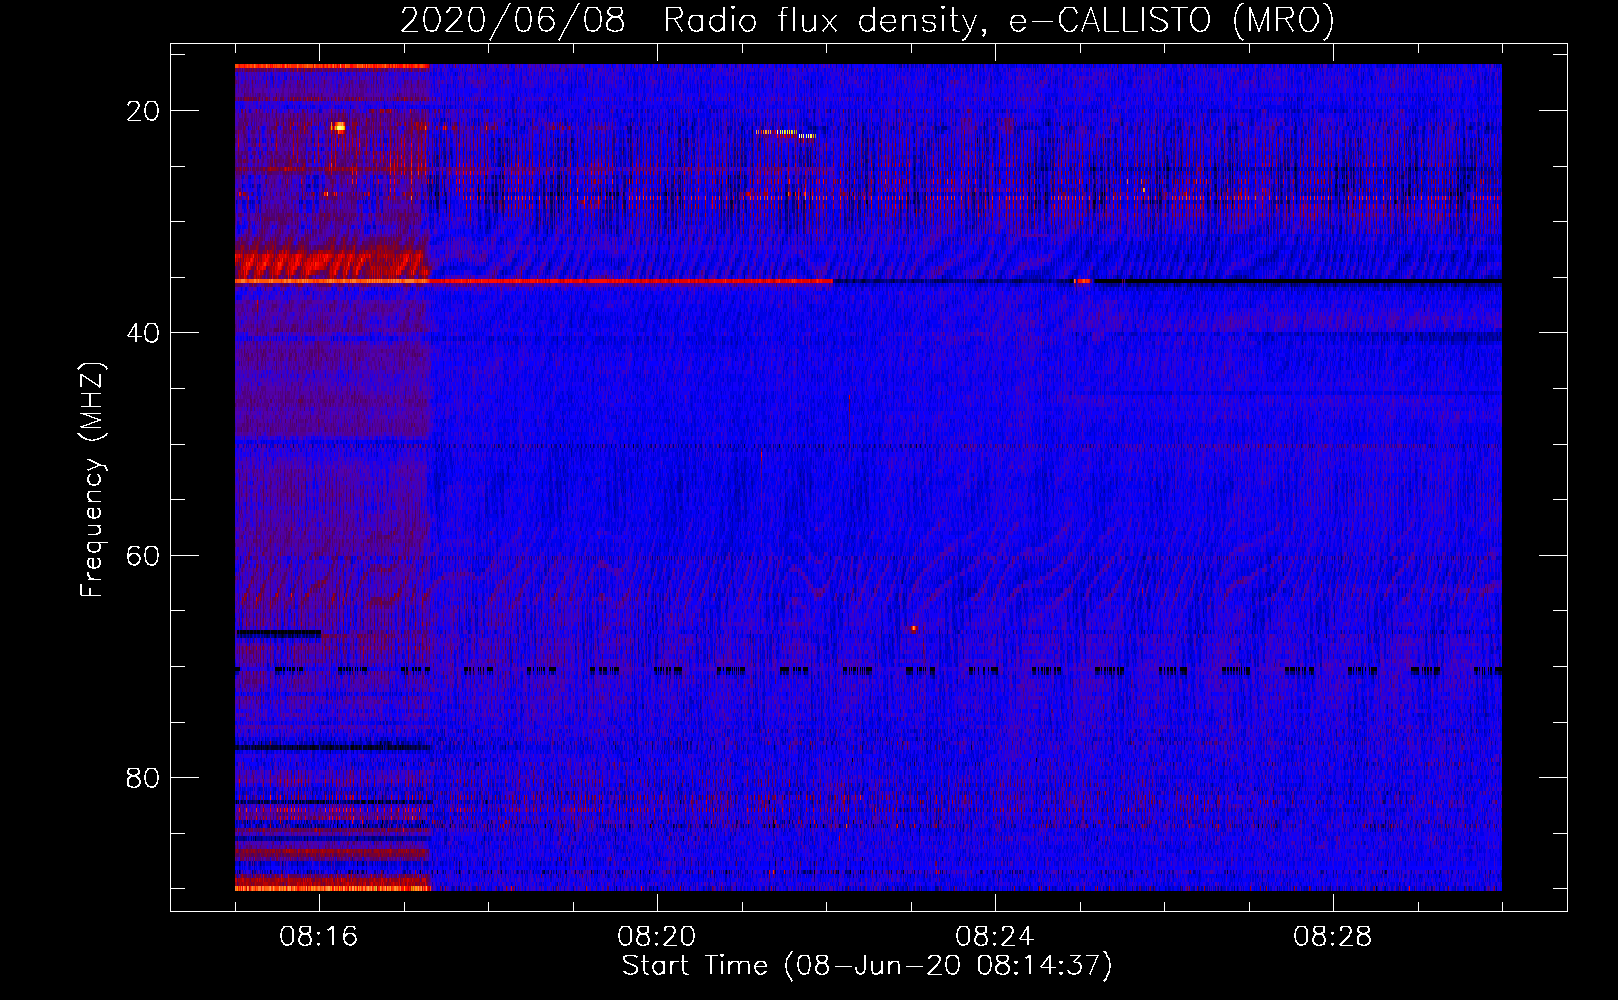Click the 'Frequency (MHZ)' axis label
The height and width of the screenshot is (1000, 1618).
click(92, 480)
